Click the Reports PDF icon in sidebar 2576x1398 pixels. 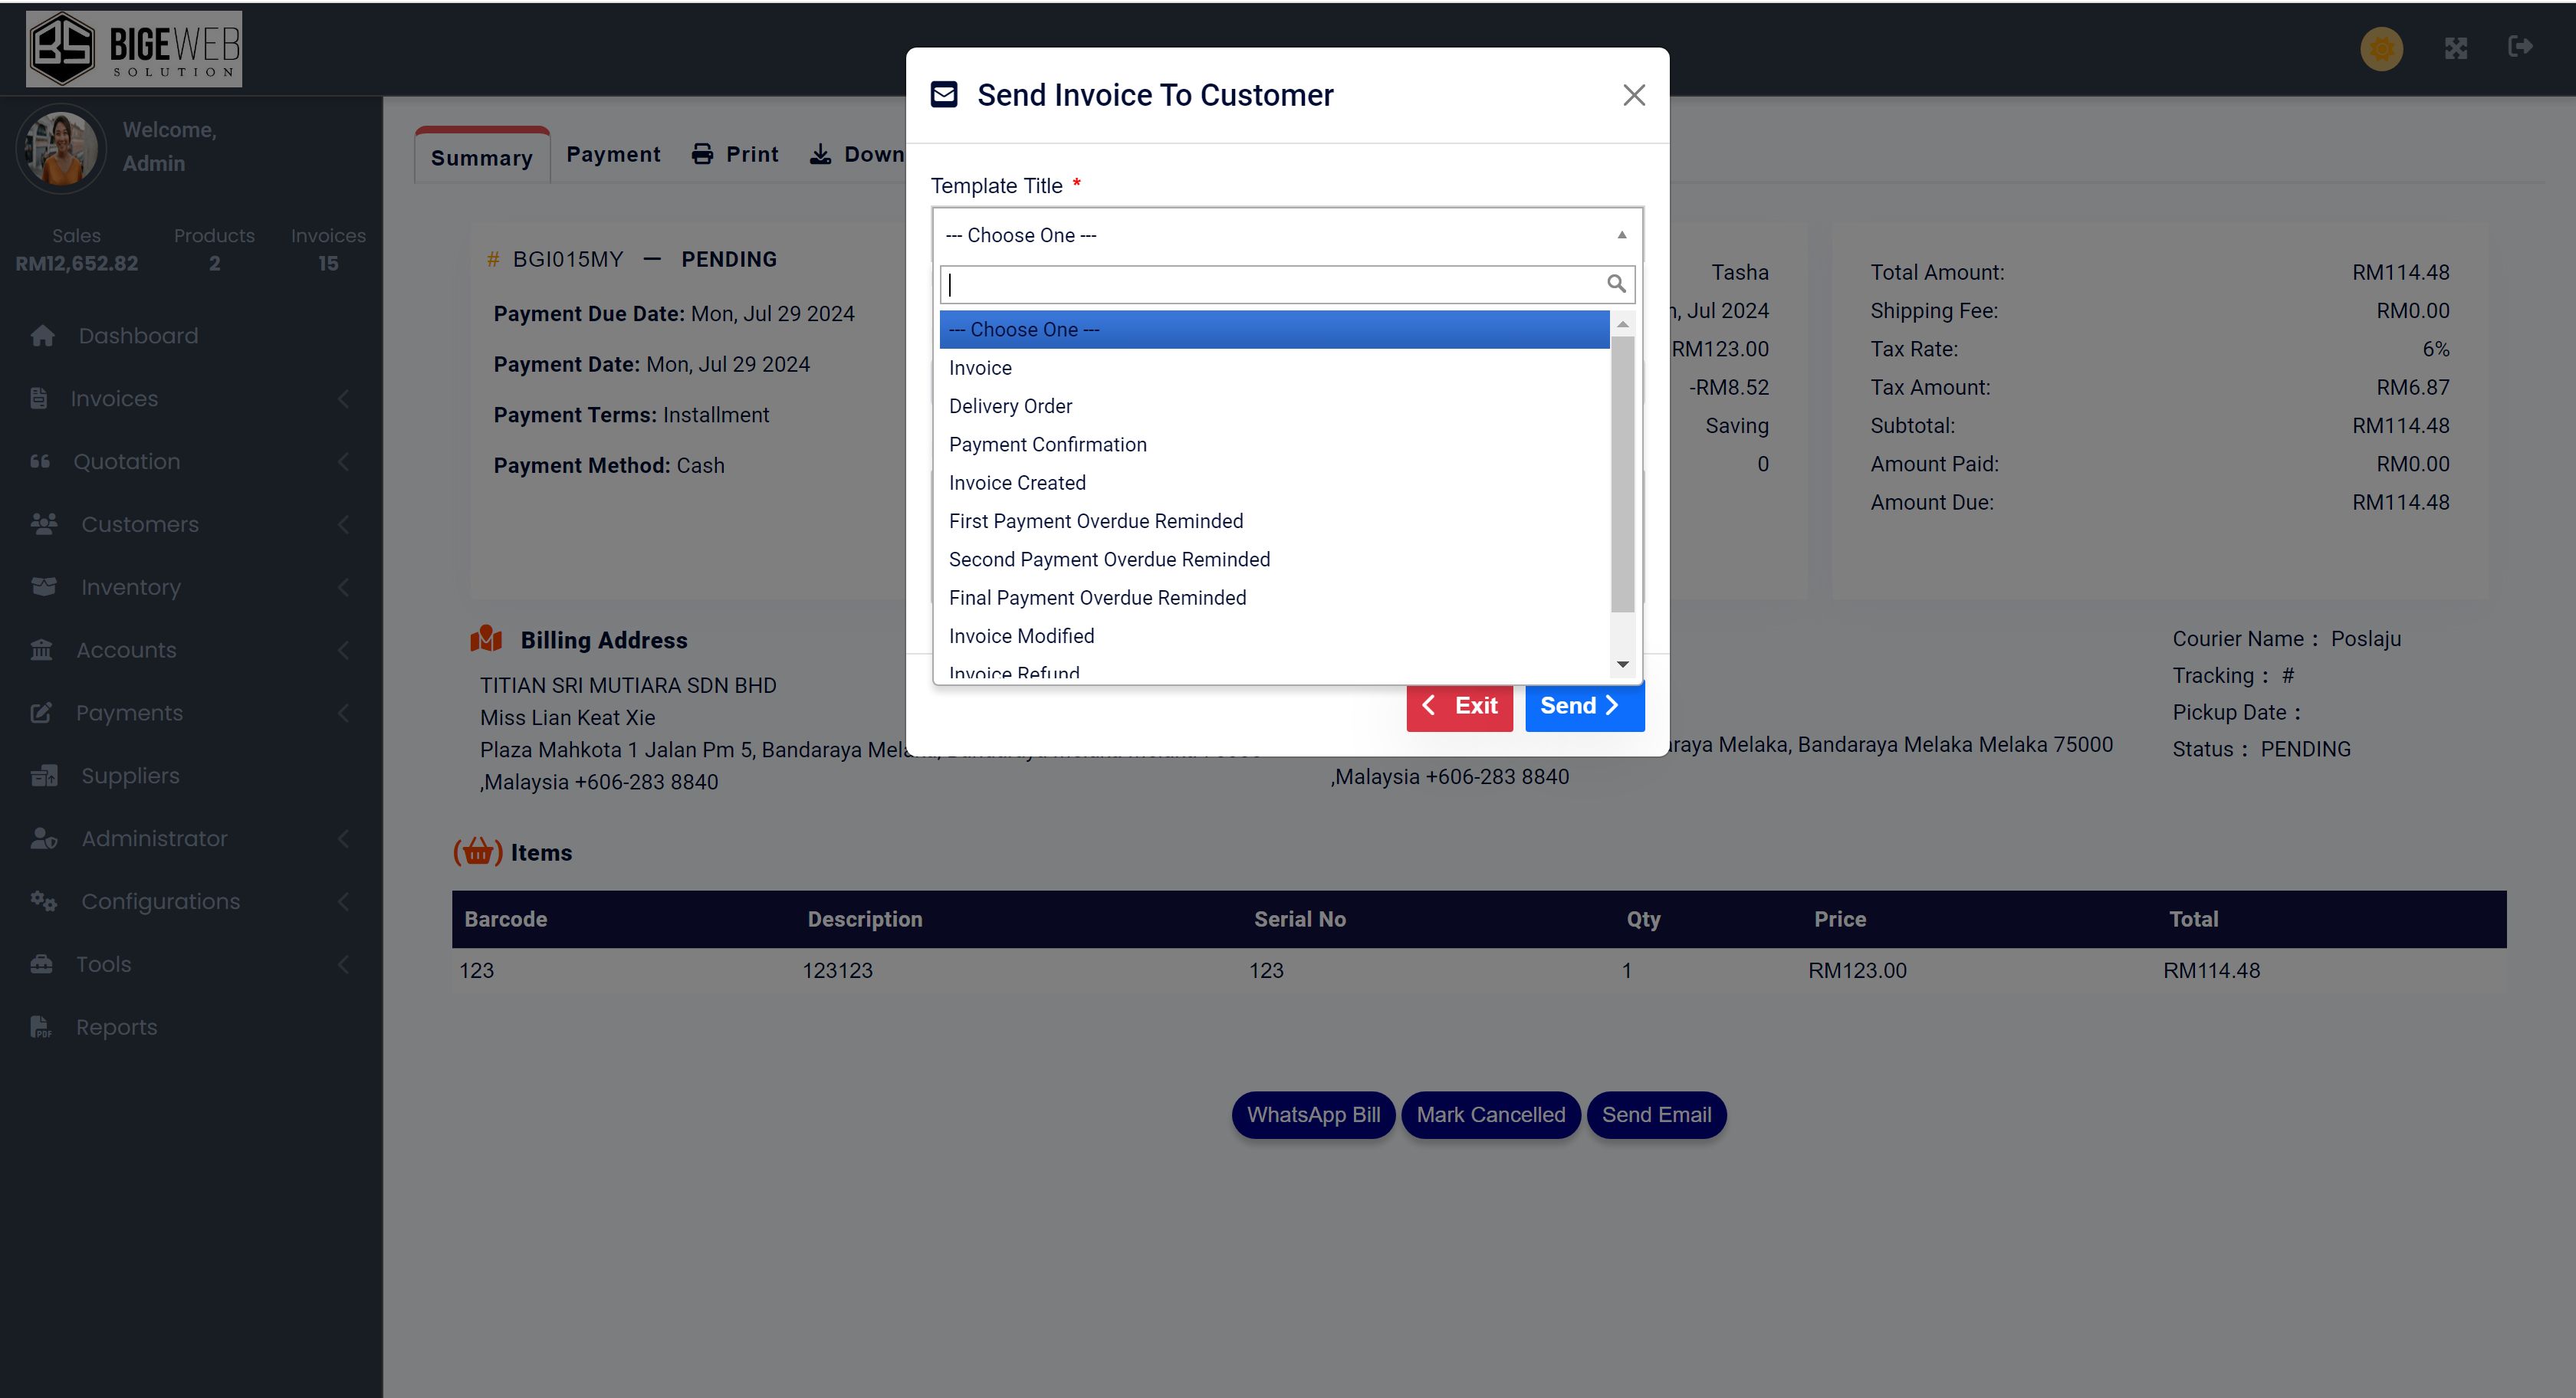(x=41, y=1027)
